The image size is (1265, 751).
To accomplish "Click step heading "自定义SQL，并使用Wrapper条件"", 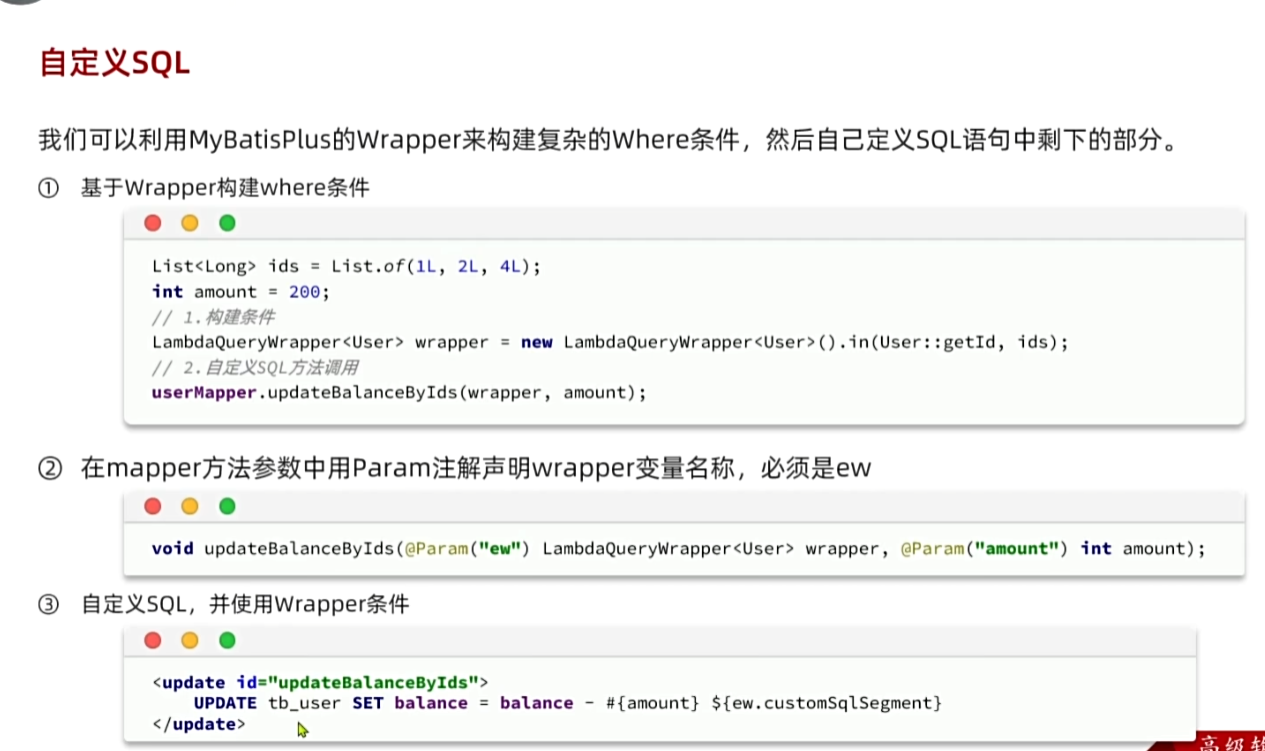I will [x=245, y=604].
